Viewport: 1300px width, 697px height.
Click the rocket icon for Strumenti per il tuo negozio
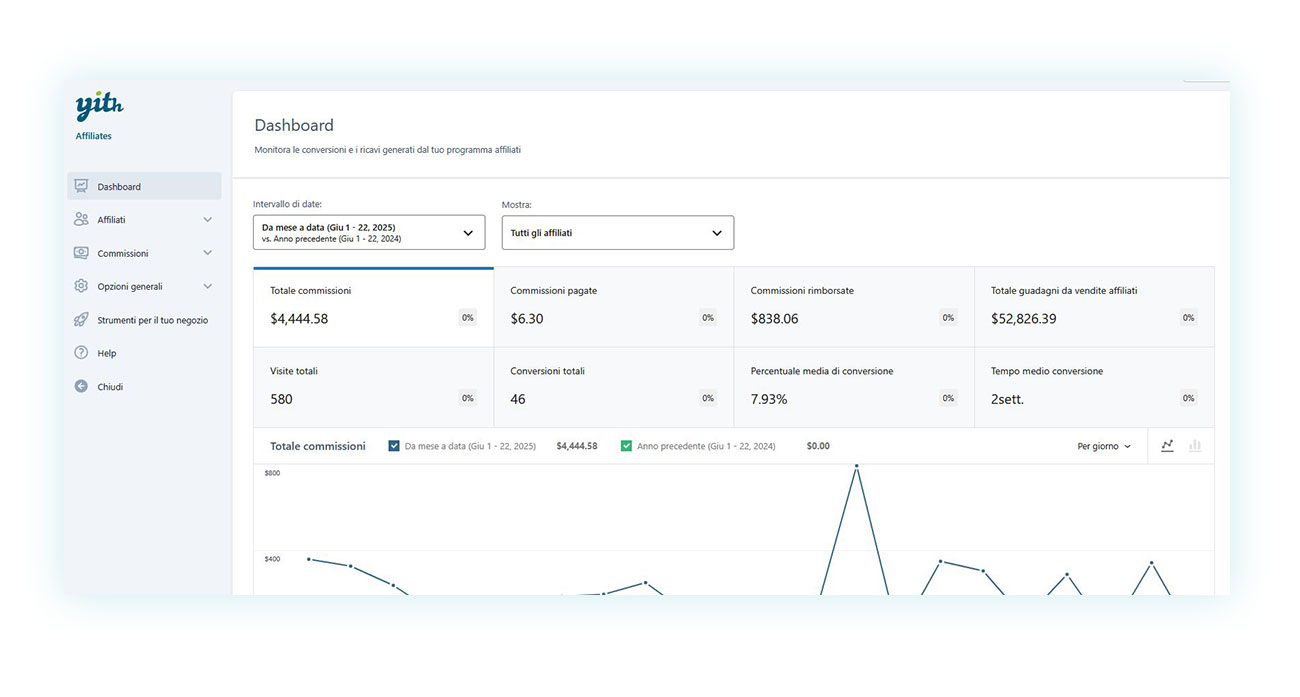point(81,320)
